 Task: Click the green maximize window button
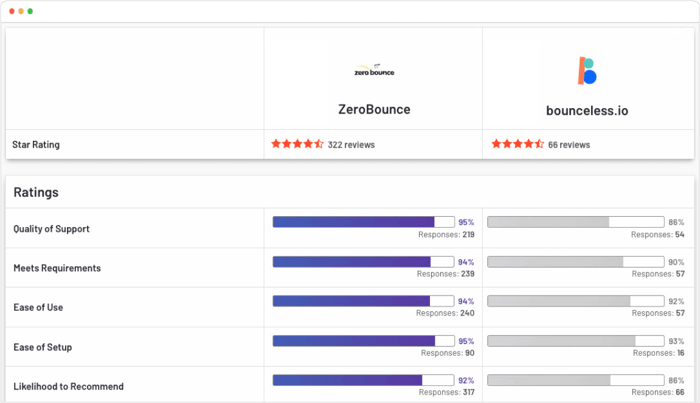pyautogui.click(x=30, y=11)
